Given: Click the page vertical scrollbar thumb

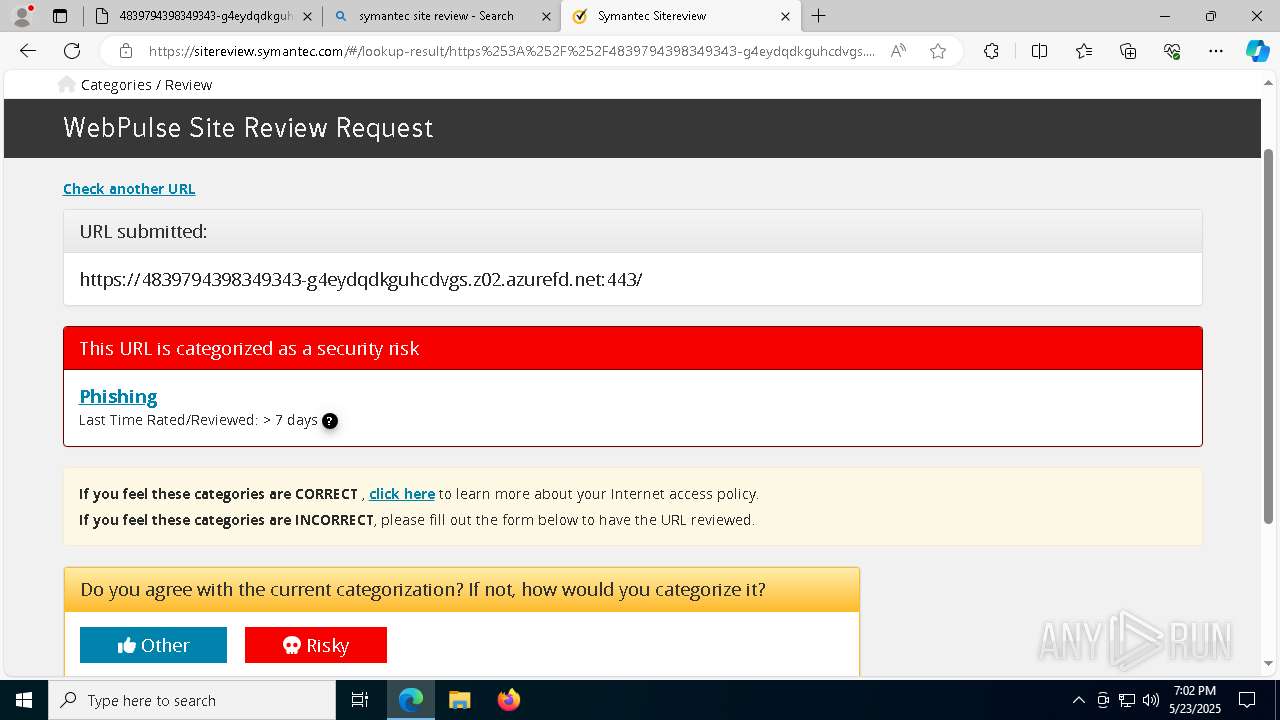Looking at the screenshot, I should (1269, 335).
